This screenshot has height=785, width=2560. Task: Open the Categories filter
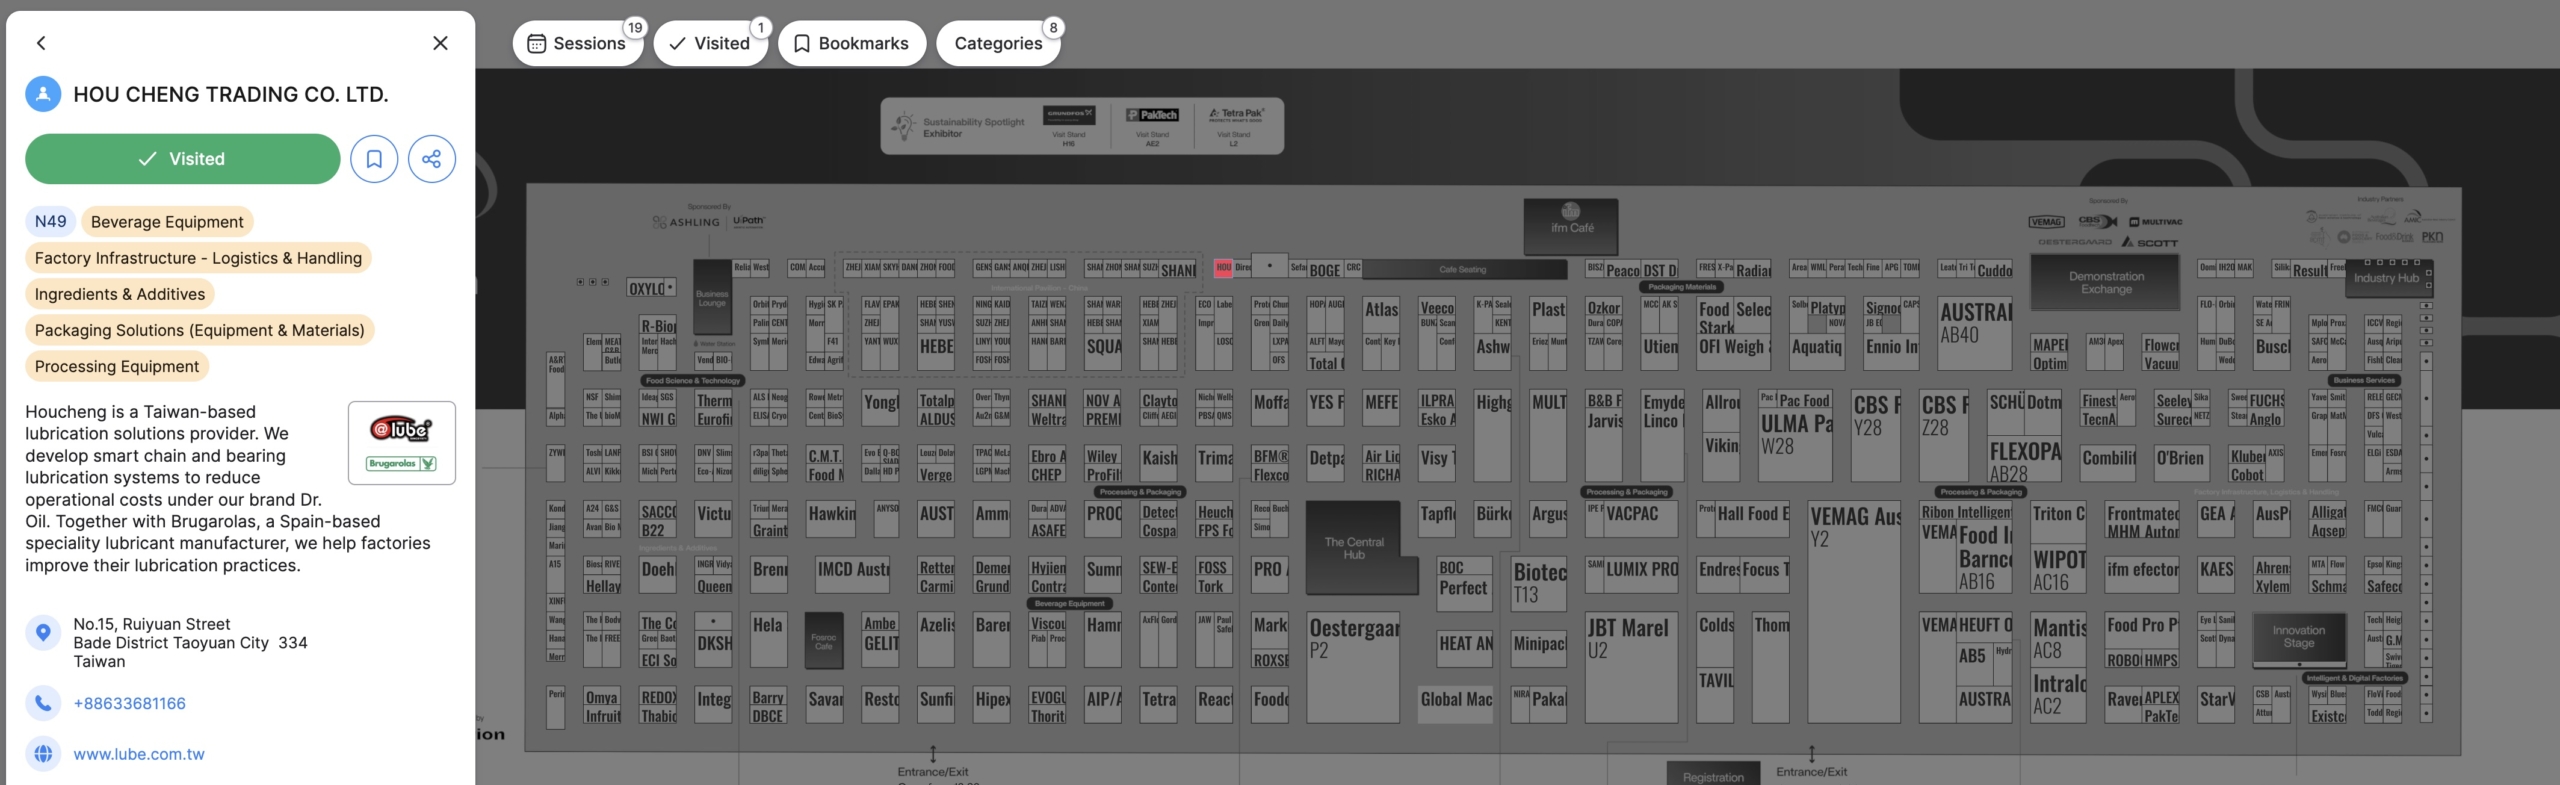(x=998, y=43)
